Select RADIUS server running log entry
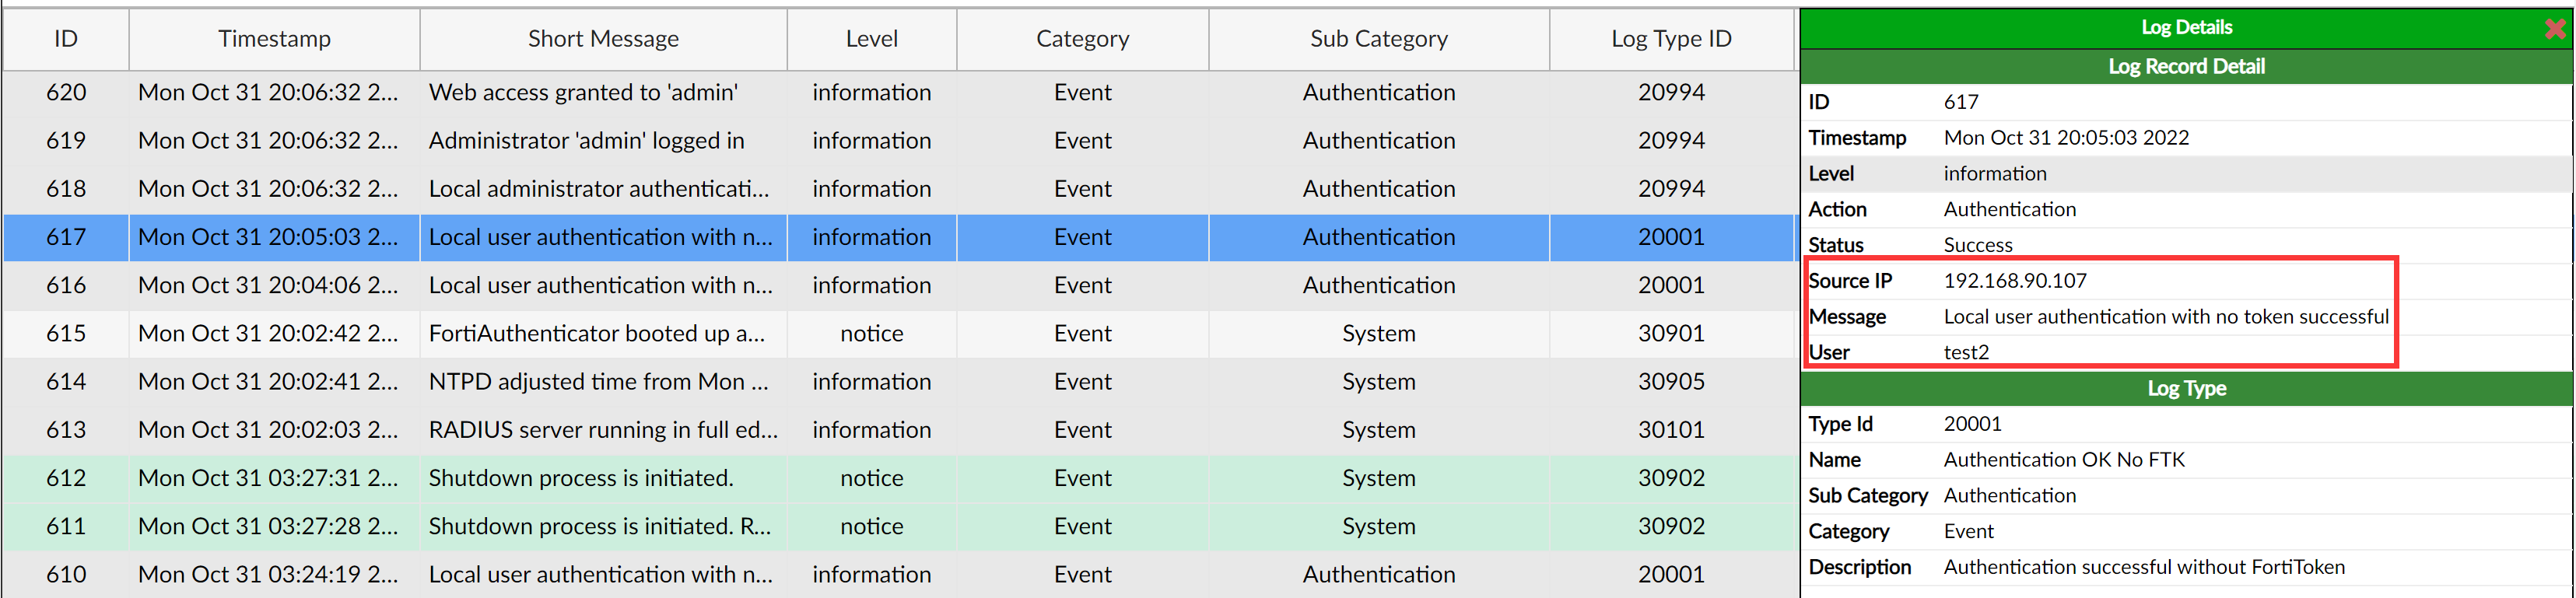This screenshot has width=2576, height=598. [602, 430]
